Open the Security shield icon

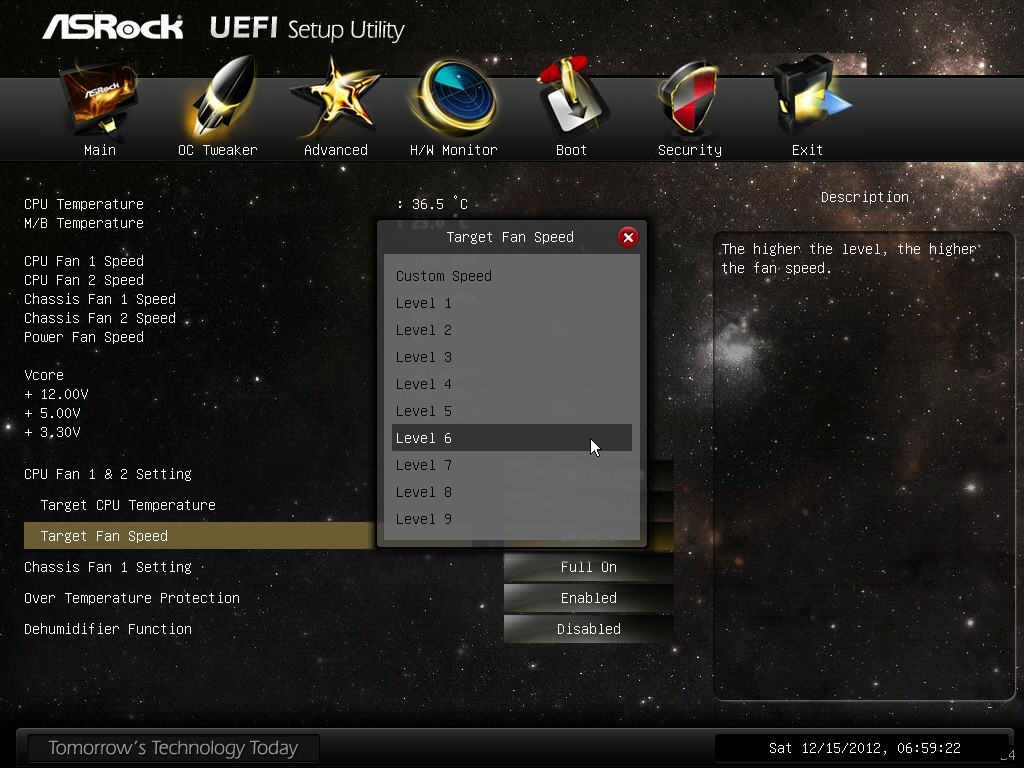[688, 99]
